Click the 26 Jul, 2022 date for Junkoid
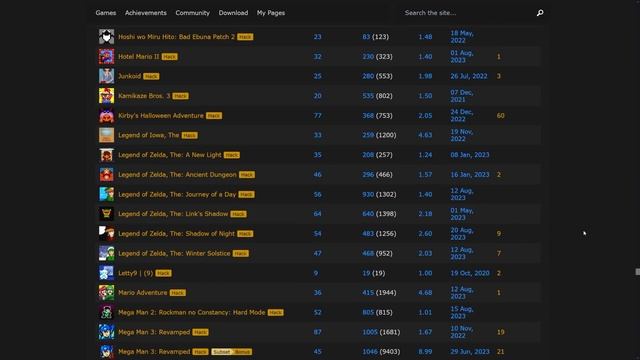This screenshot has height=360, width=640. 469,76
